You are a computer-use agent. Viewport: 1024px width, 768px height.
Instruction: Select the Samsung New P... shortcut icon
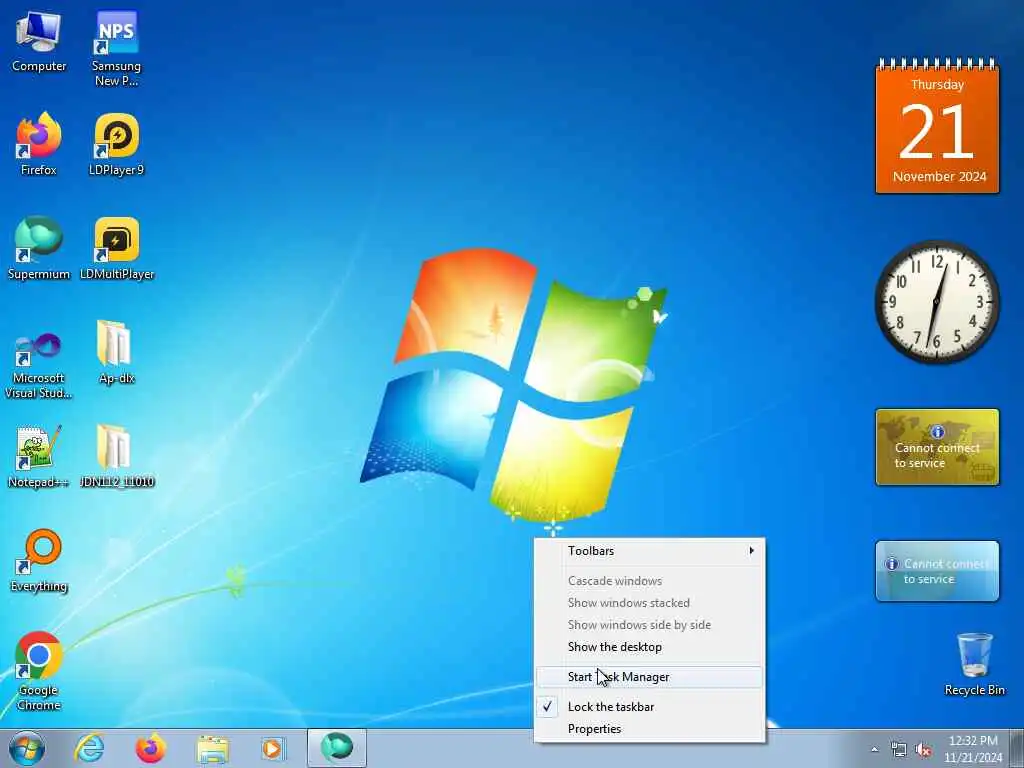point(116,48)
